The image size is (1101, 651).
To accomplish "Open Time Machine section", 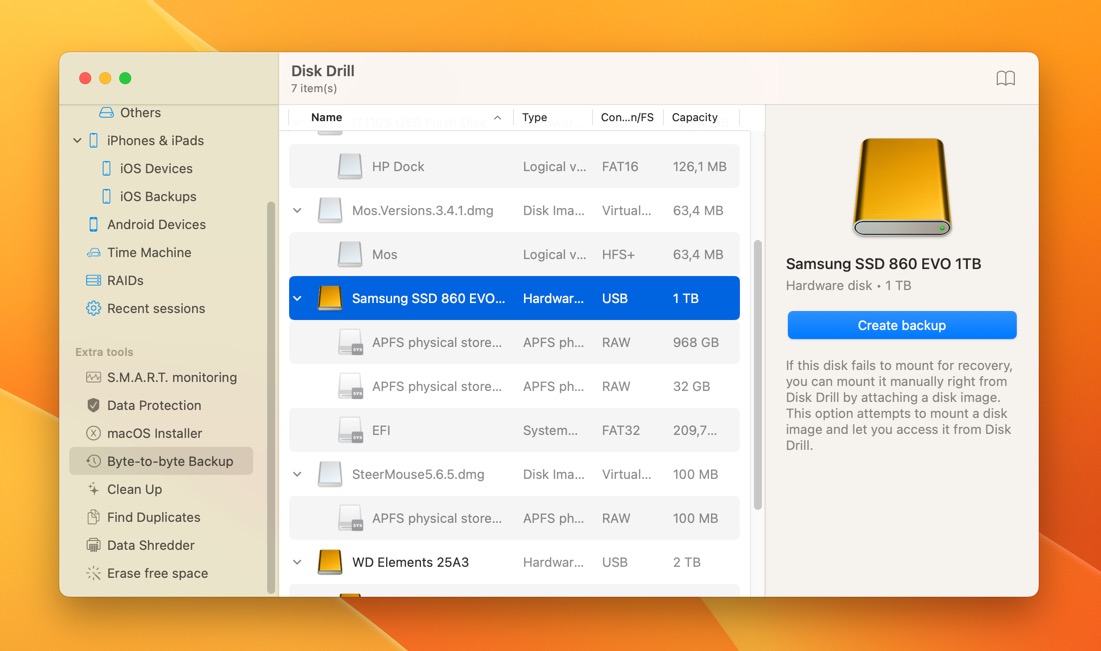I will [149, 253].
